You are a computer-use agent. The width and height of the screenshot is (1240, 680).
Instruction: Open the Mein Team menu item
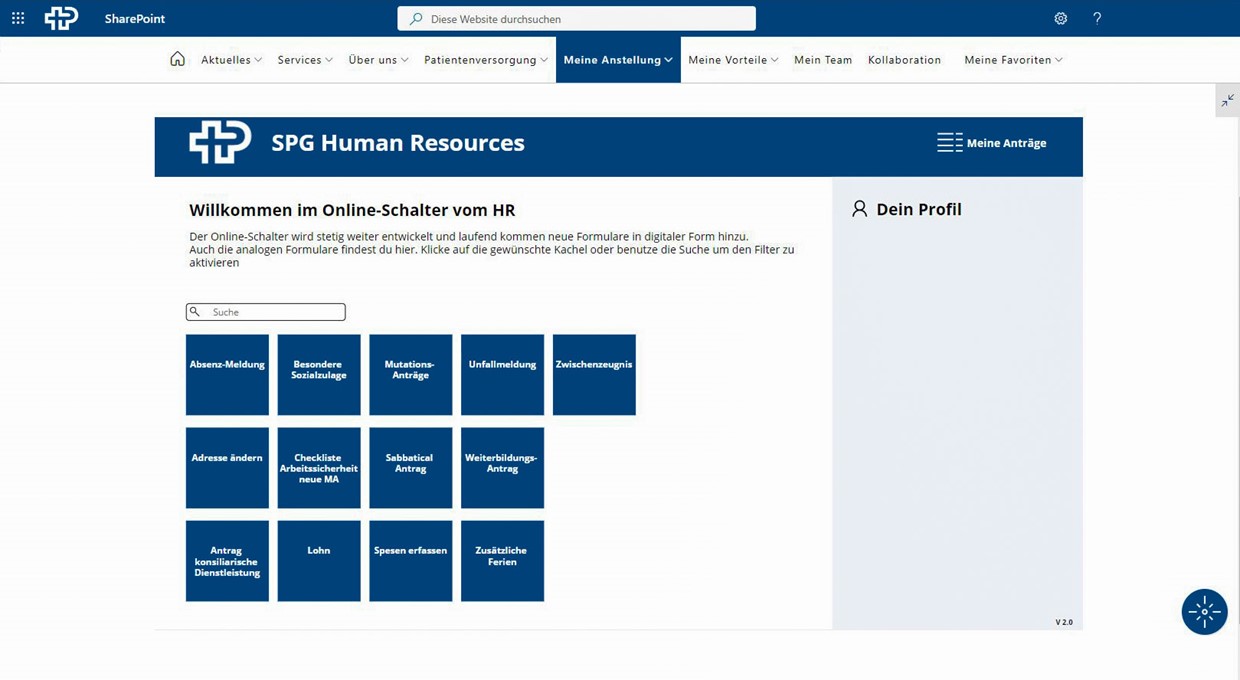point(823,60)
